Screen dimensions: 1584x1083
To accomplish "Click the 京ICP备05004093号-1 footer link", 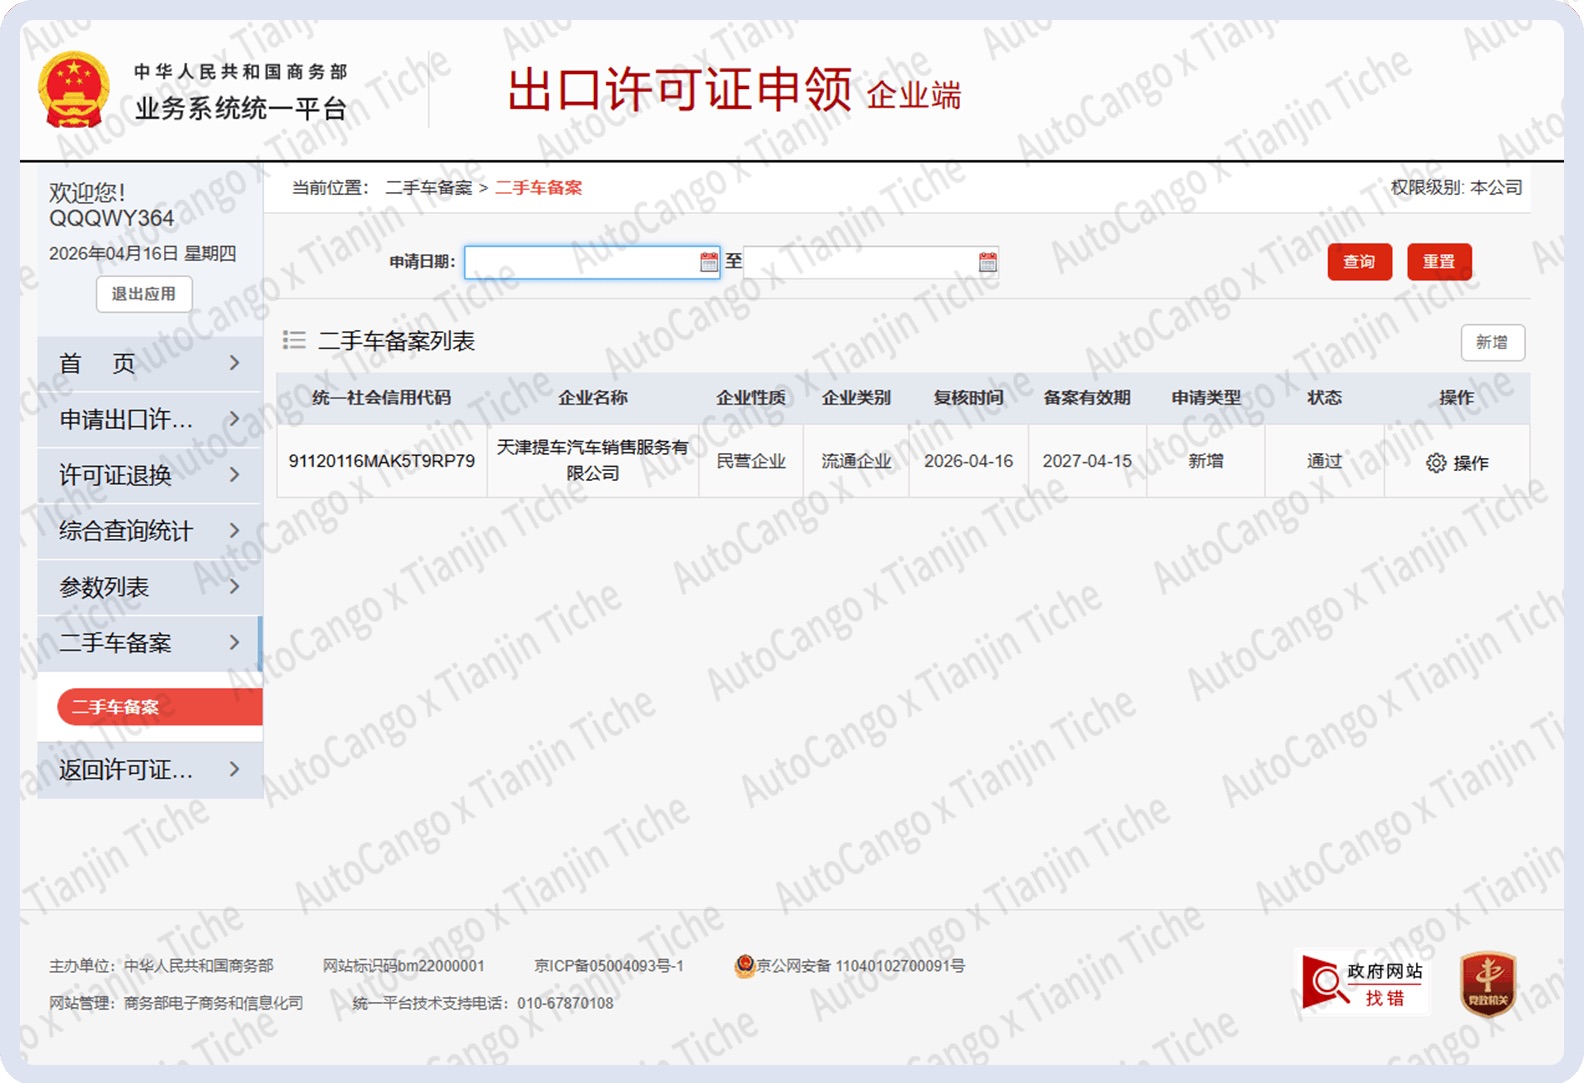I will click(x=609, y=966).
